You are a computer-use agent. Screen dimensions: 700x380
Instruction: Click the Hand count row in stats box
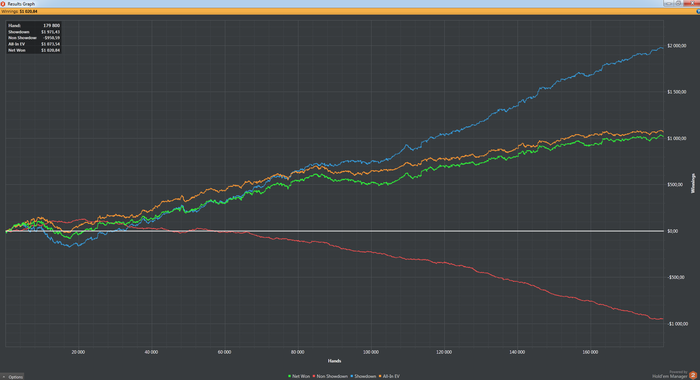[x=34, y=26]
